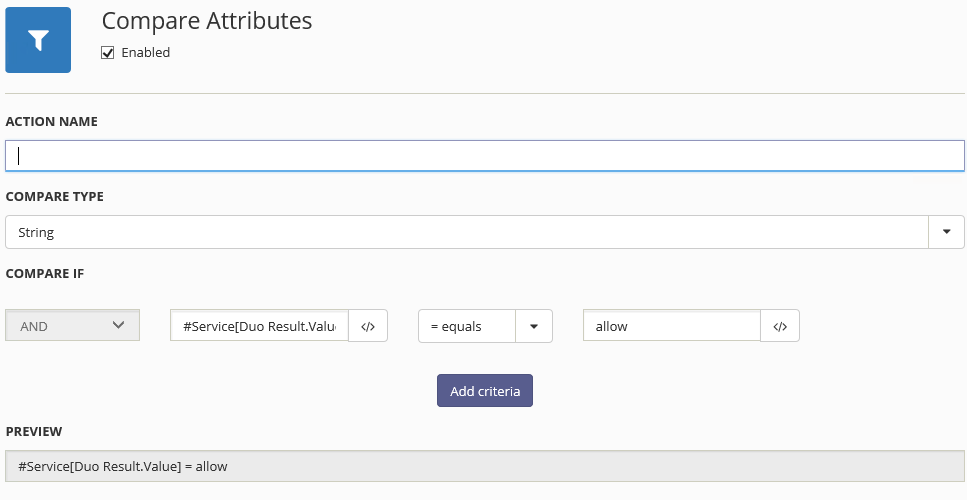Click the caret arrow of Compare Type

(947, 232)
